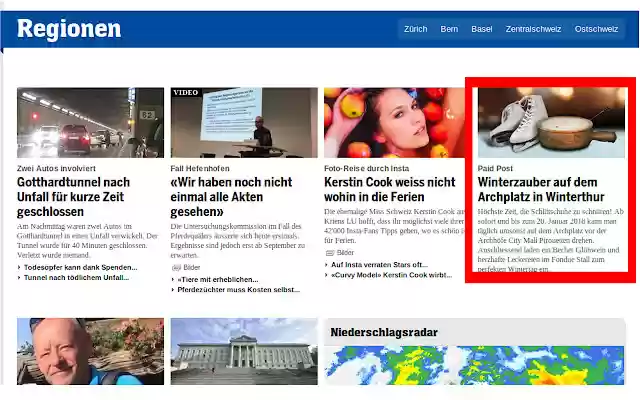
Task: Open the Zürich region tab
Action: [415, 29]
